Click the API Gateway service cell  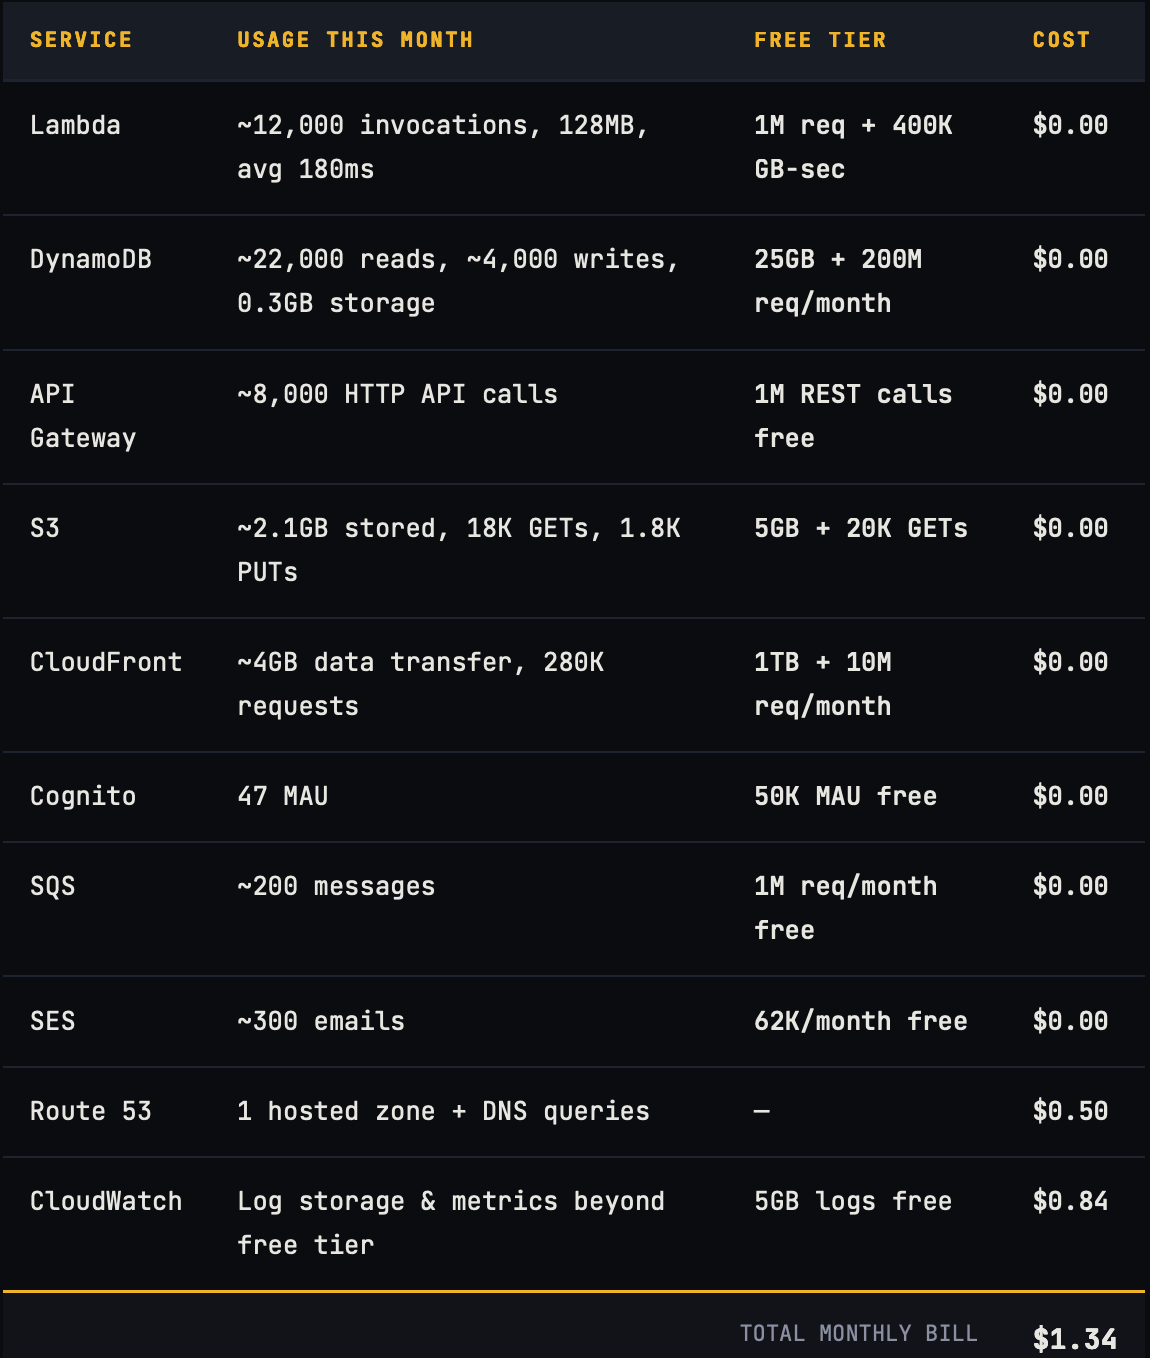pos(83,416)
